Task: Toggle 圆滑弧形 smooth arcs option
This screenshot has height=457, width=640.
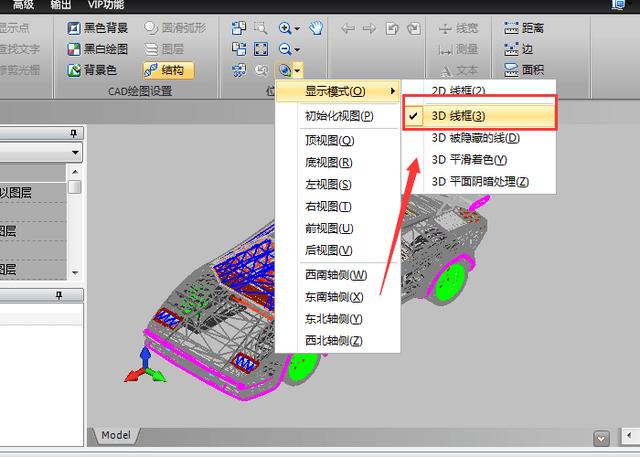Action: click(175, 28)
